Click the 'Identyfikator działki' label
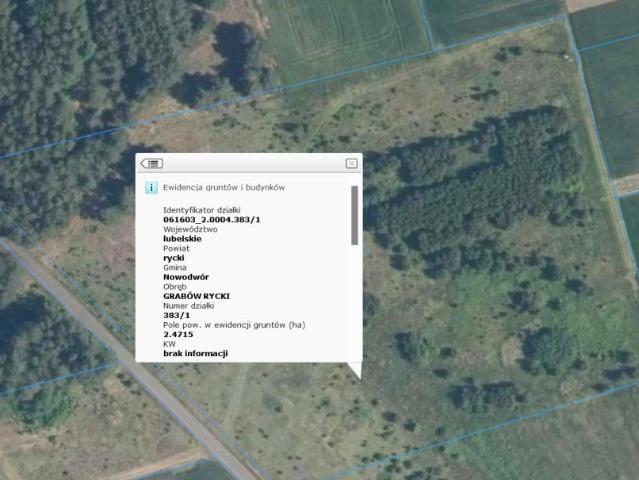 202,210
